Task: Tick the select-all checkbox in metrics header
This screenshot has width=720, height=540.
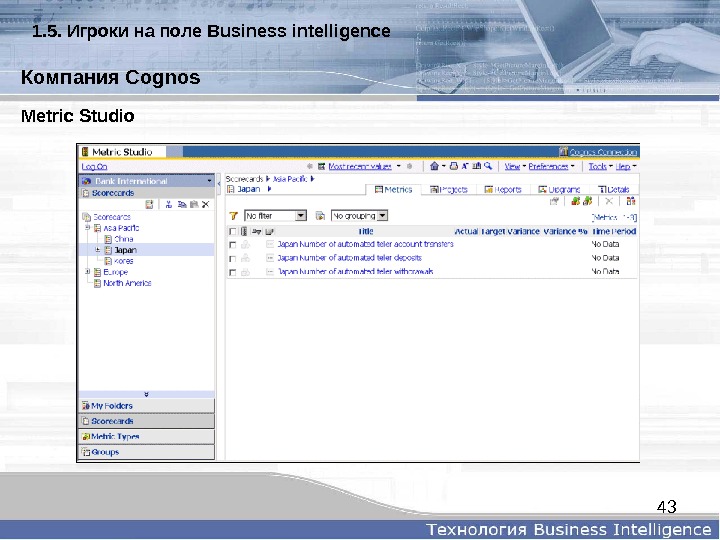Action: (233, 231)
